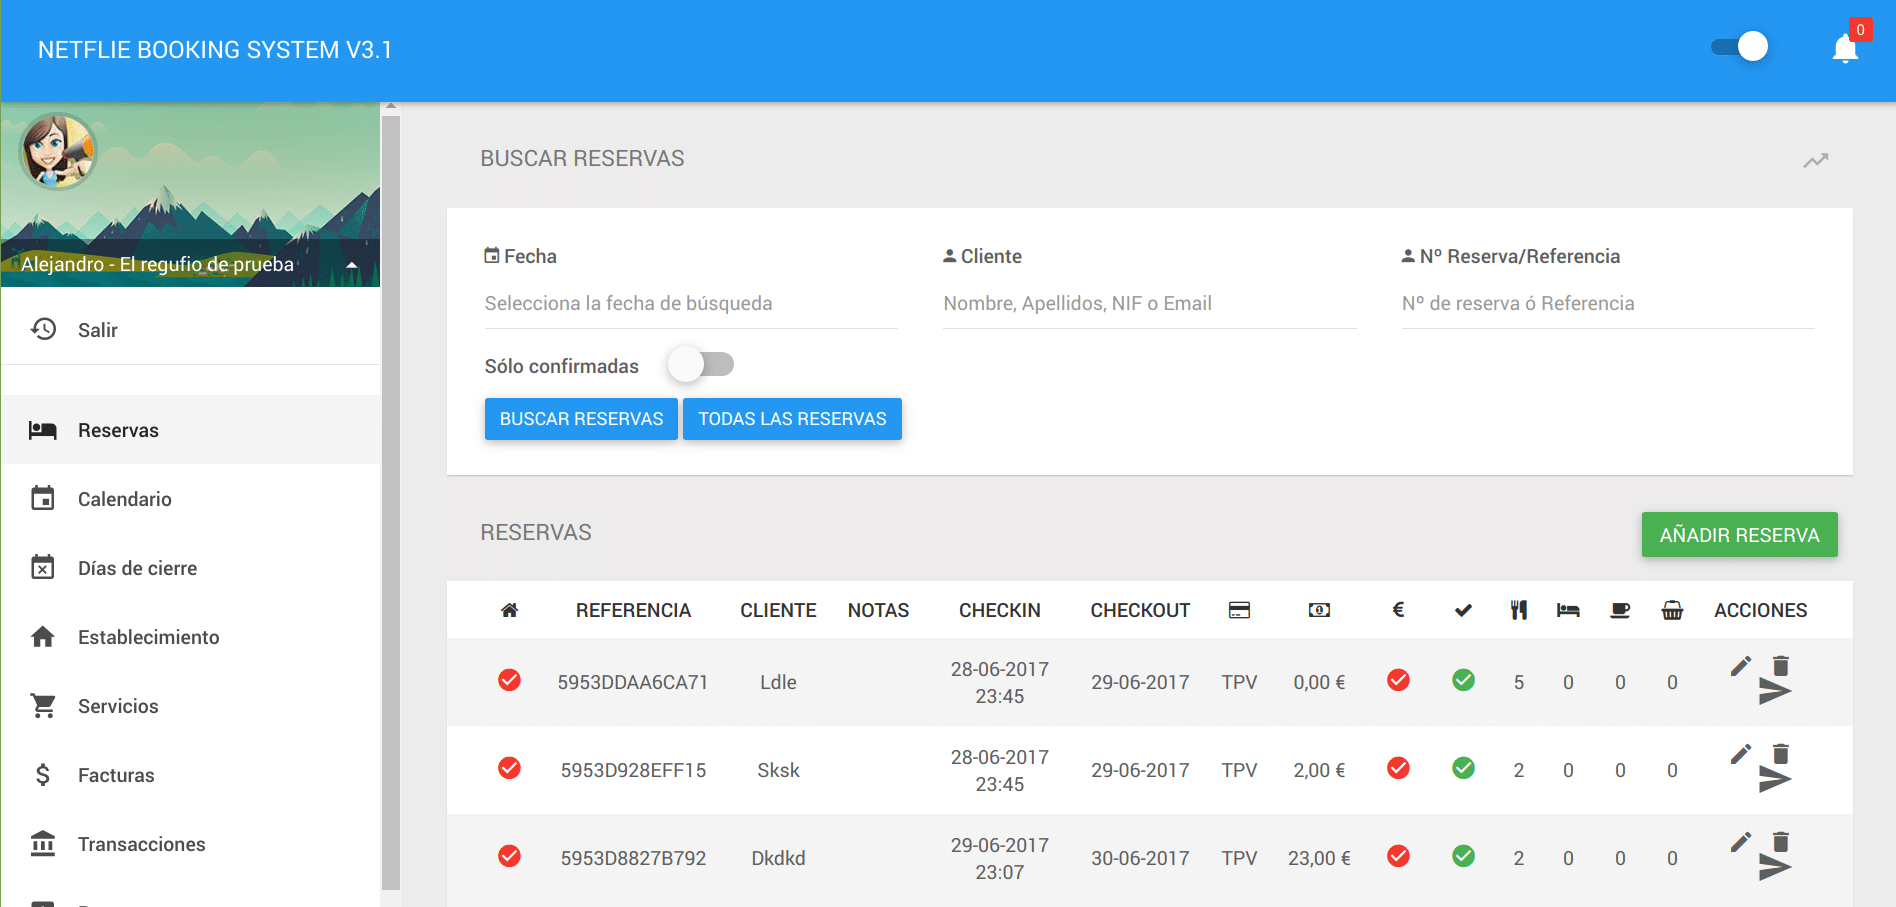Click the user avatar picture
The width and height of the screenshot is (1896, 907).
click(58, 151)
